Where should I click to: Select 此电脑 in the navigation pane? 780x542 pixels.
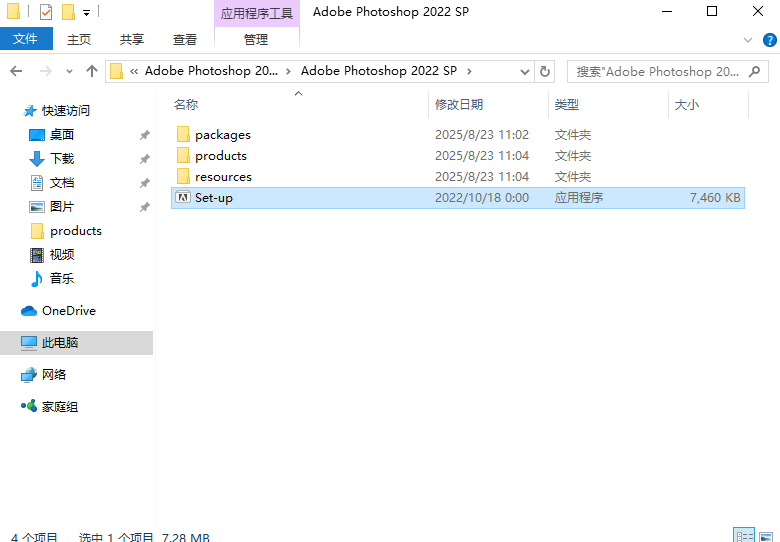[x=60, y=343]
